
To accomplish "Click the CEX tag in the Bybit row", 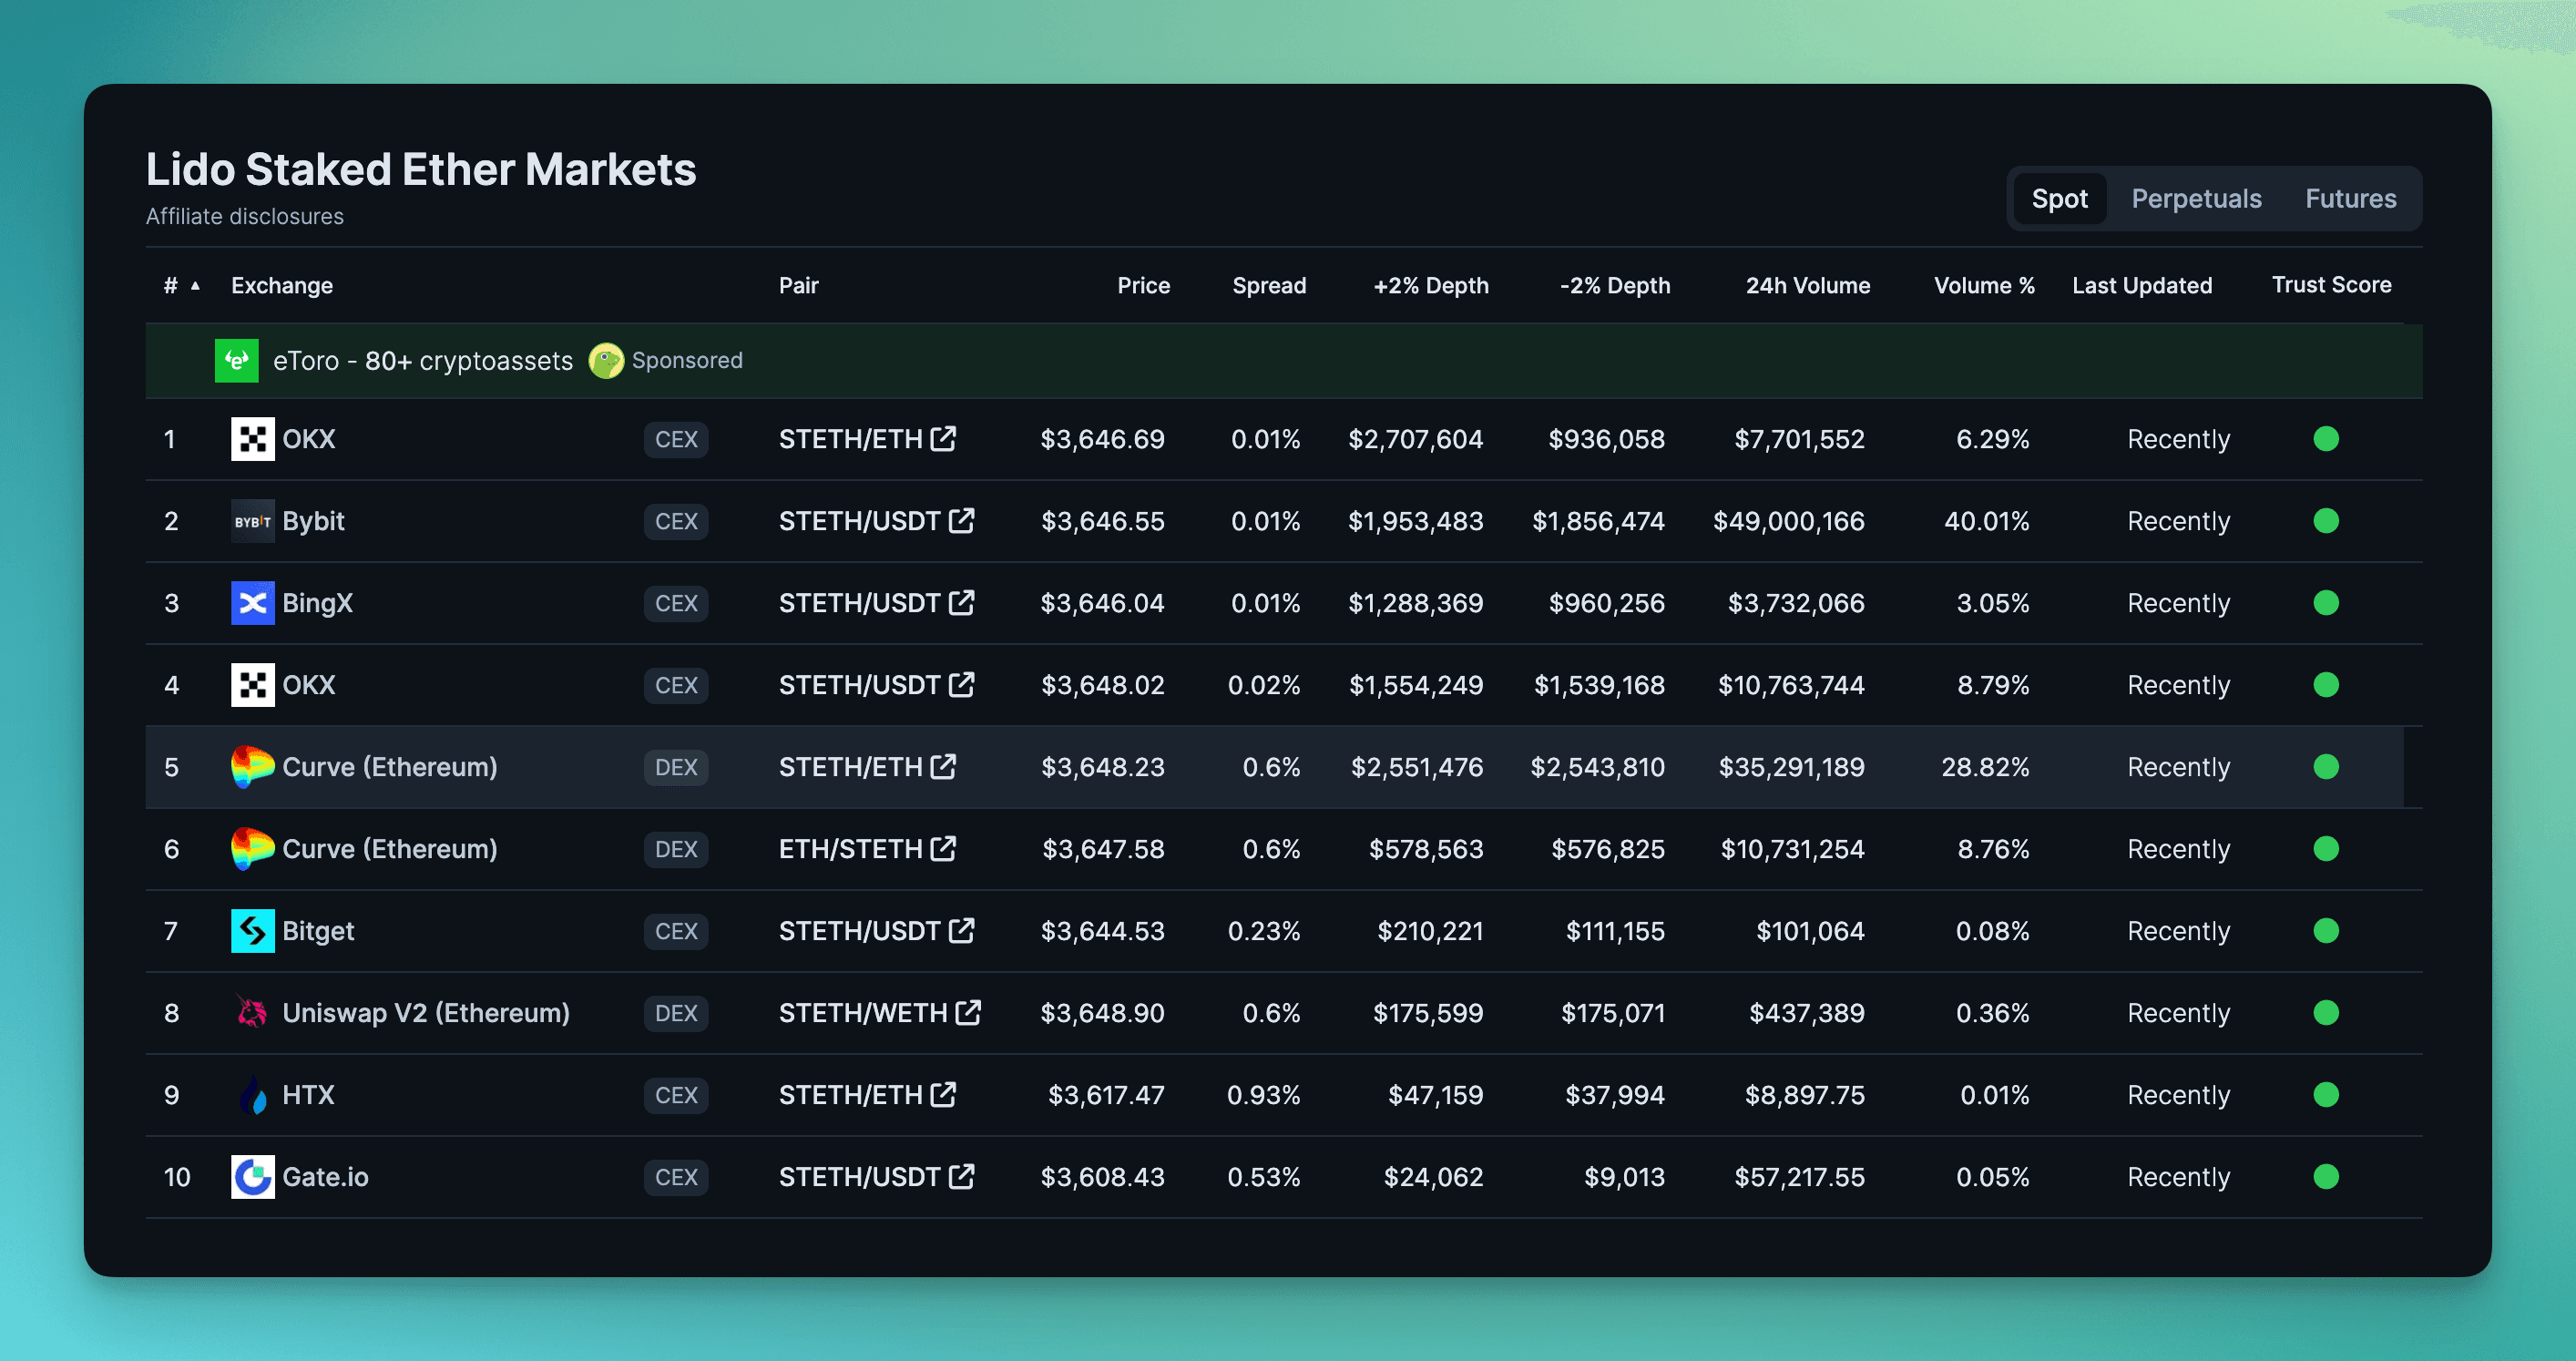I will (x=676, y=521).
